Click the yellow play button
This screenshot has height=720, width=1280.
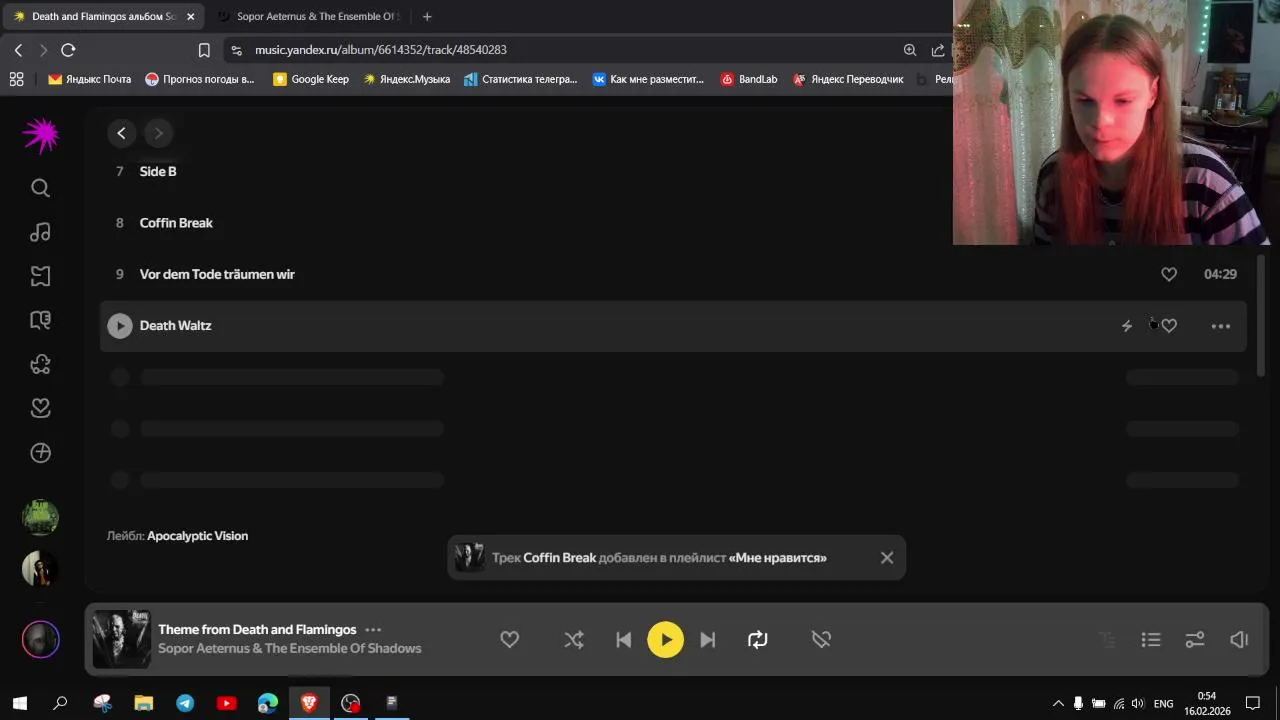click(666, 640)
